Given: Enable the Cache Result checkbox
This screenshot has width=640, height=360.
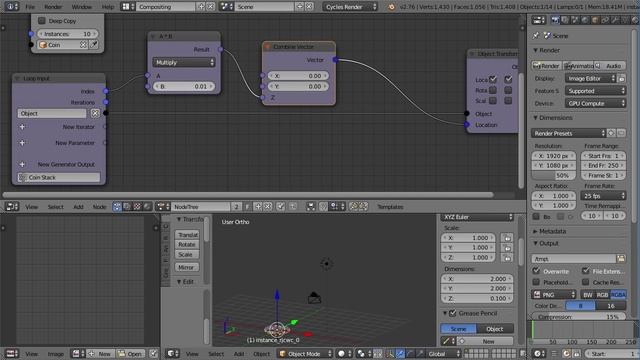Looking at the screenshot, I should coord(586,282).
